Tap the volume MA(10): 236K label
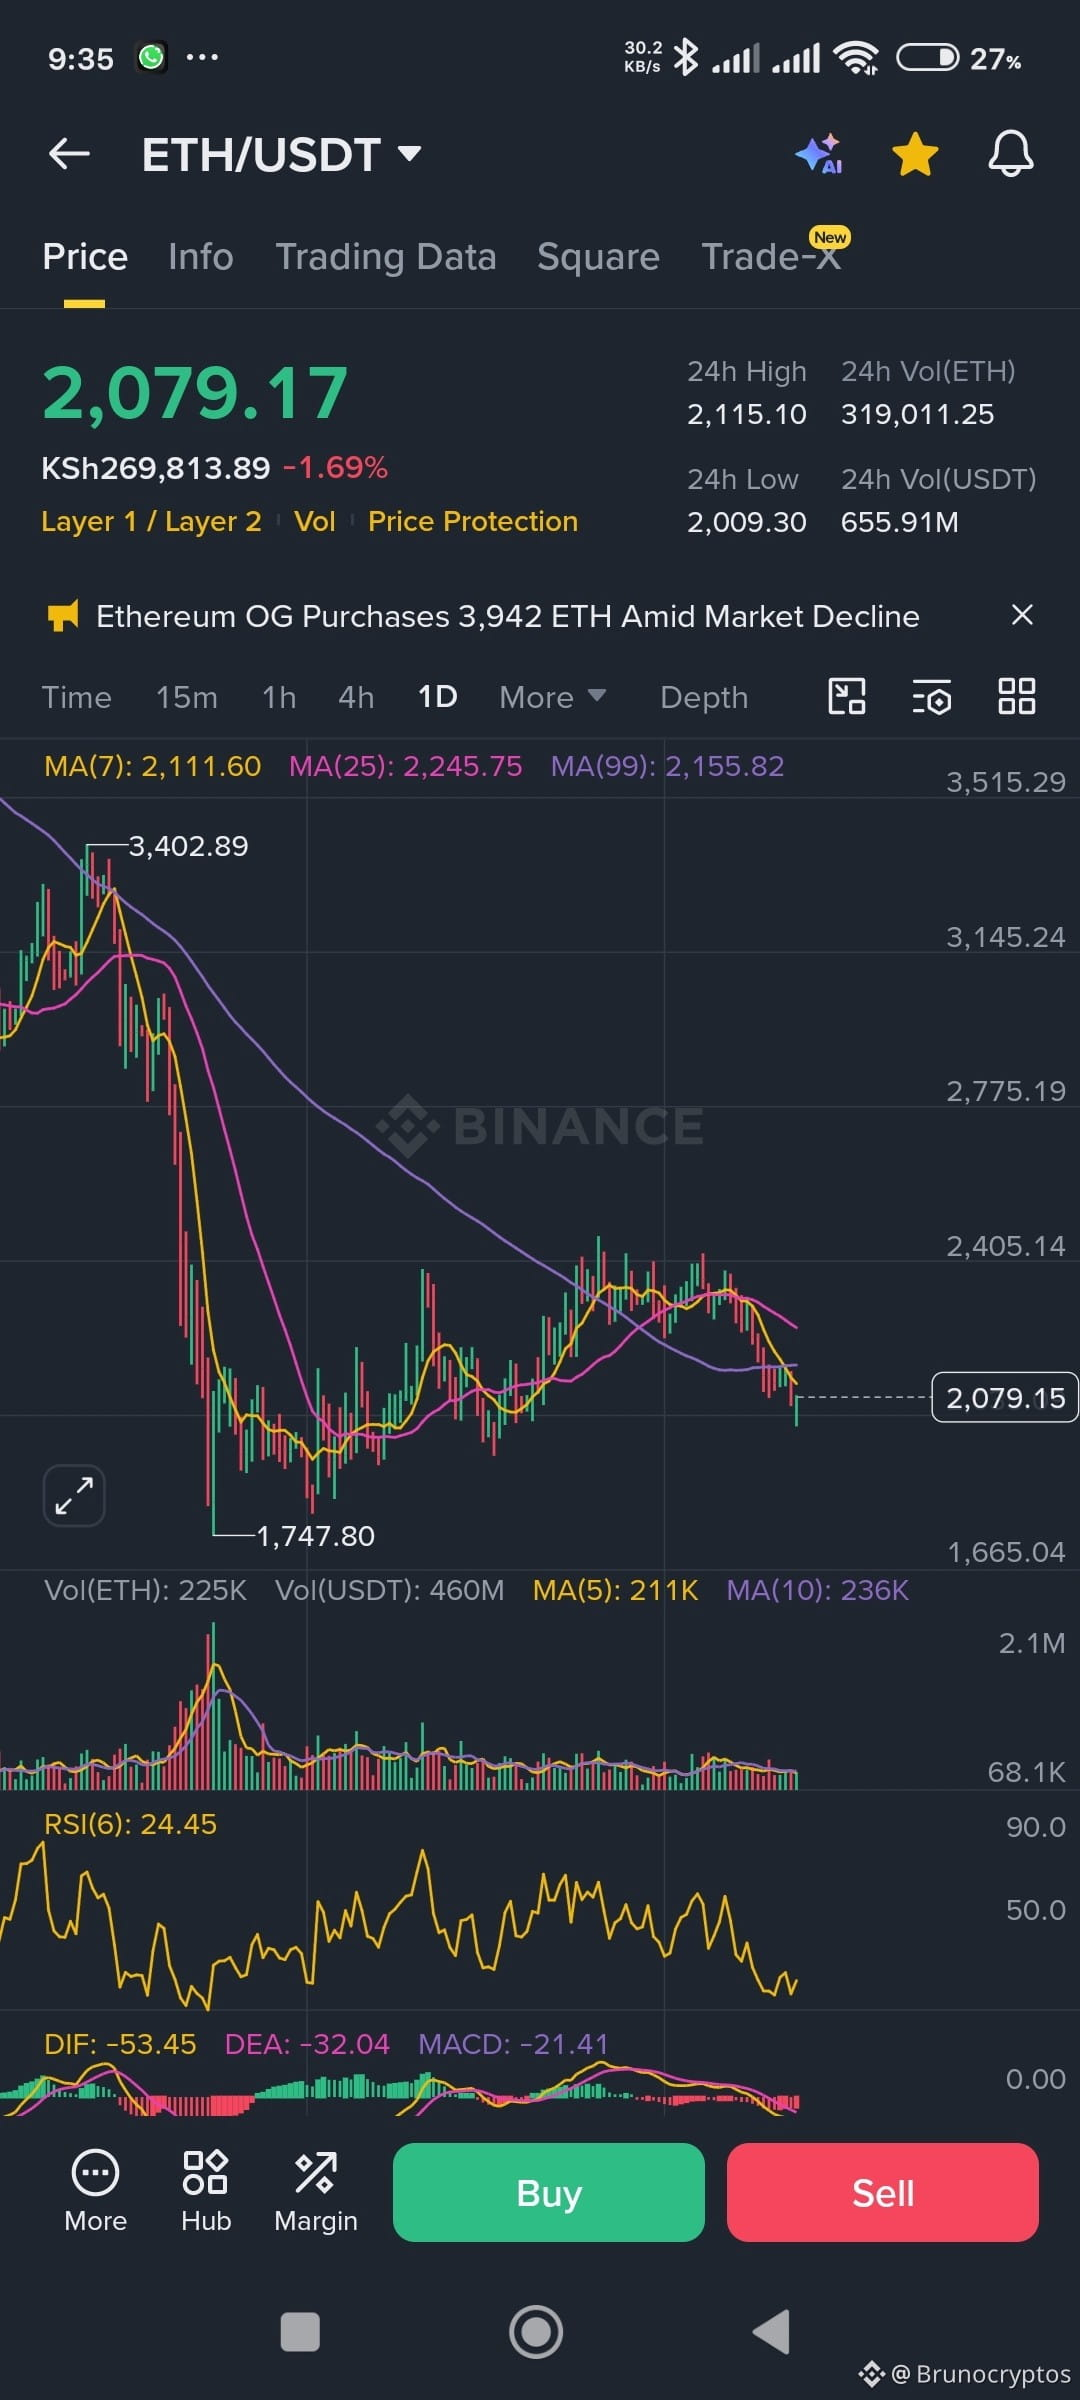Viewport: 1080px width, 2400px height. click(817, 1590)
